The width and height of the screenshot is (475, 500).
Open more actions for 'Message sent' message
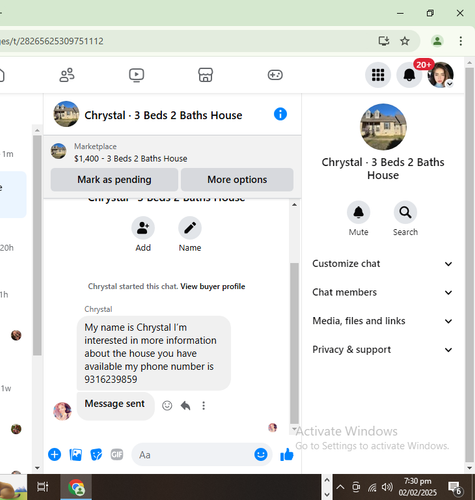coord(203,405)
